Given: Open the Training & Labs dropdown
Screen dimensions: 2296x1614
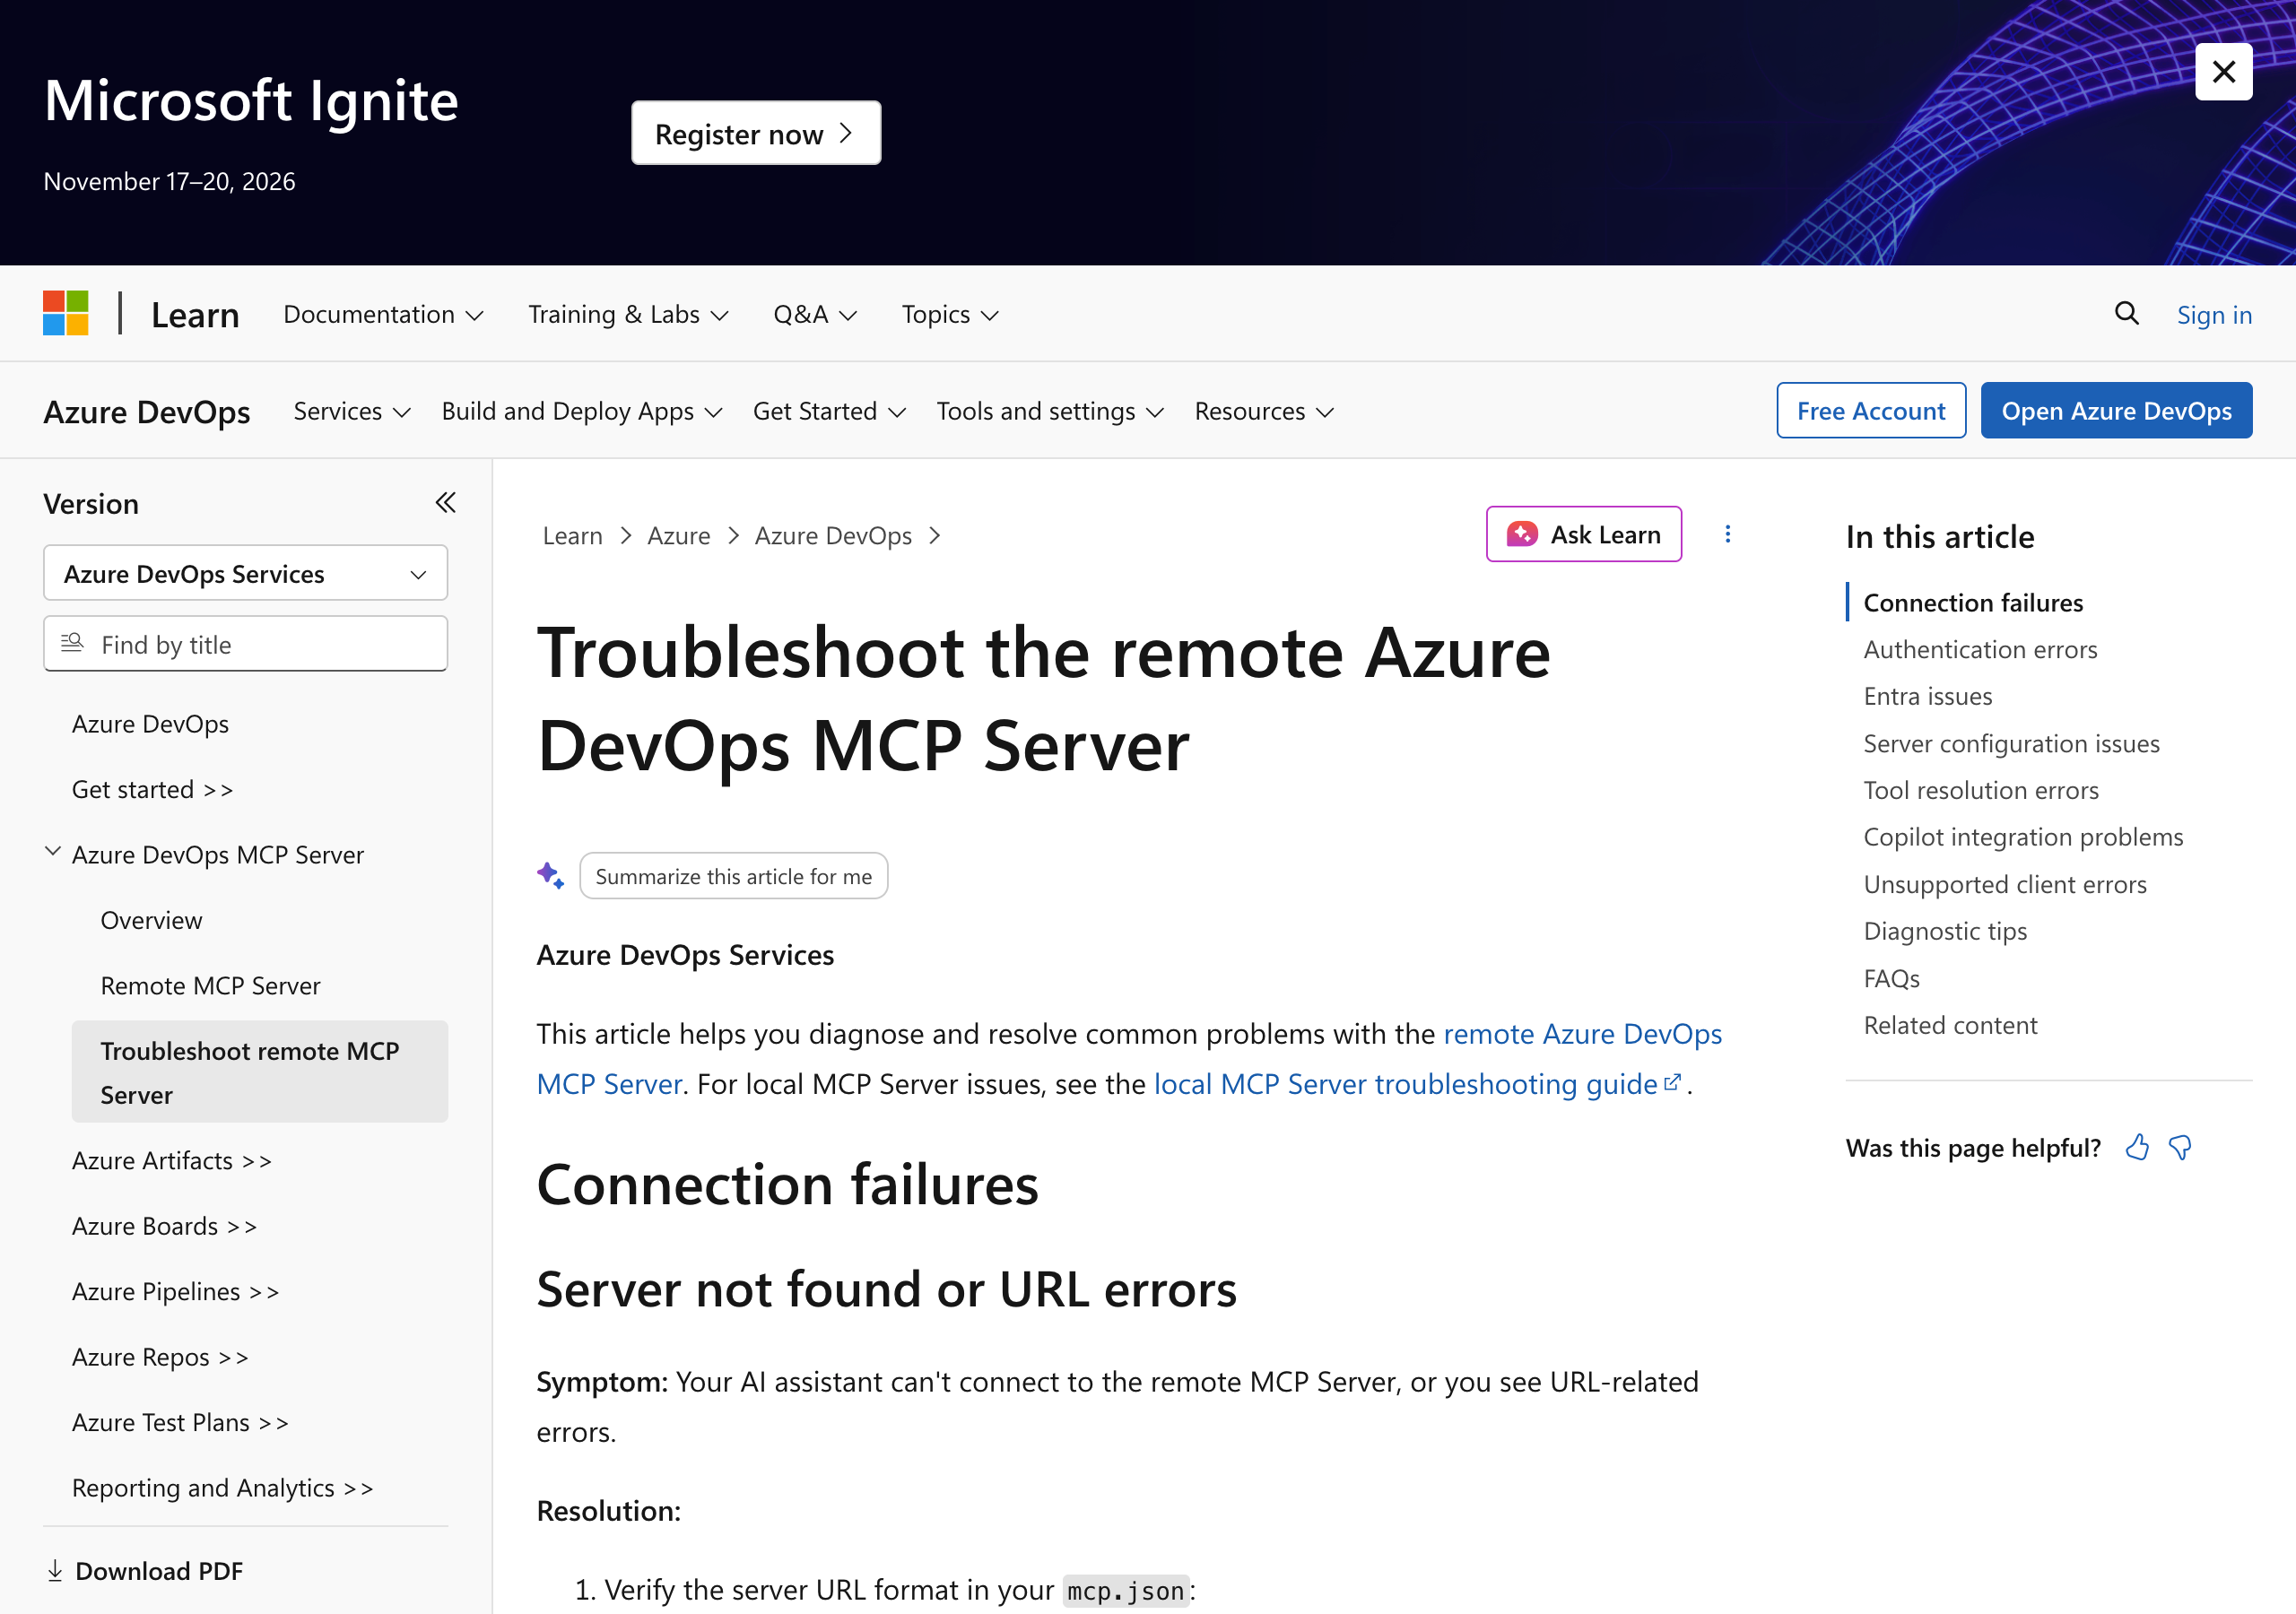Looking at the screenshot, I should click(628, 315).
